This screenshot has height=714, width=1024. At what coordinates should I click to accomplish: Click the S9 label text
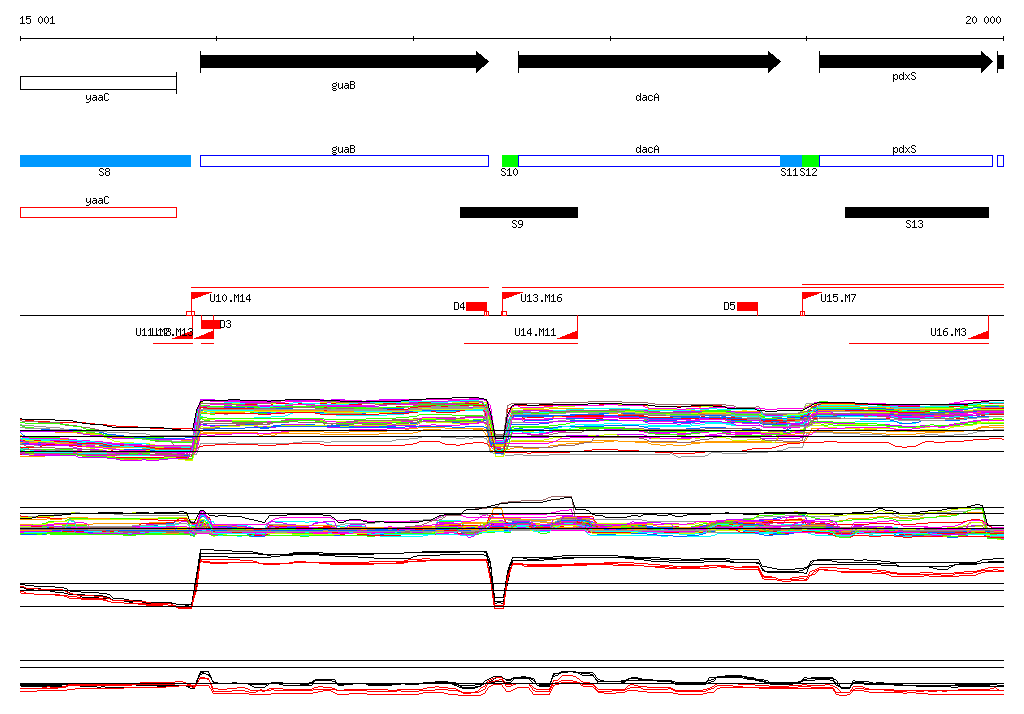coord(517,224)
